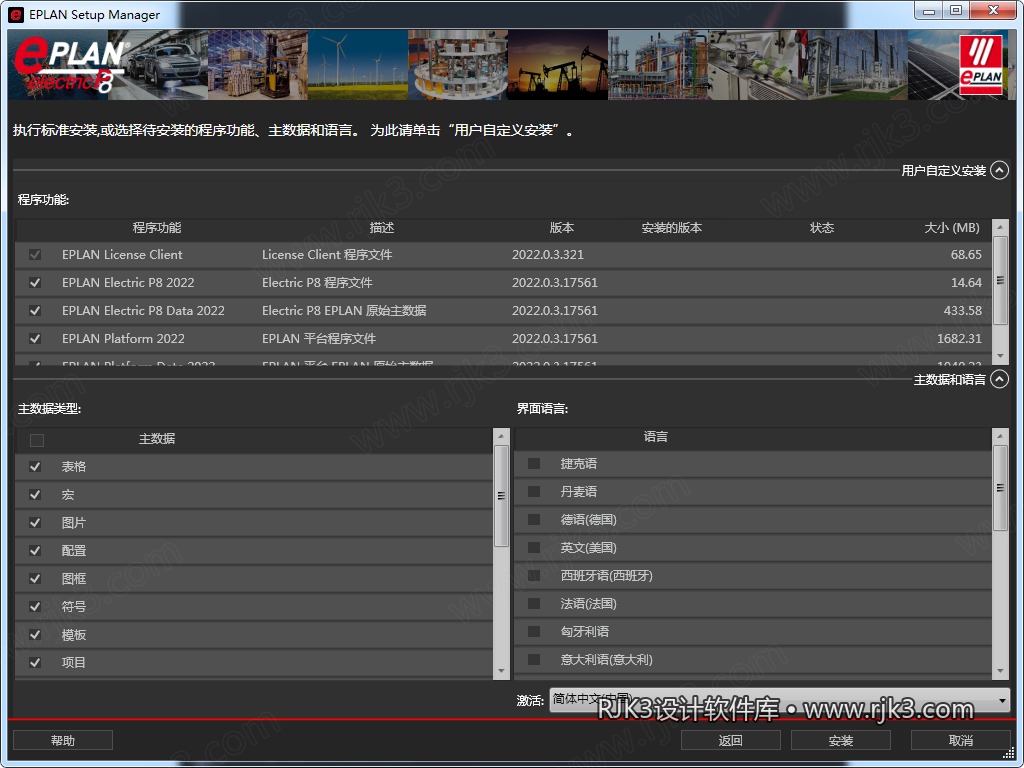The image size is (1024, 768).
Task: Click the 安装的版本 column header
Action: click(672, 228)
